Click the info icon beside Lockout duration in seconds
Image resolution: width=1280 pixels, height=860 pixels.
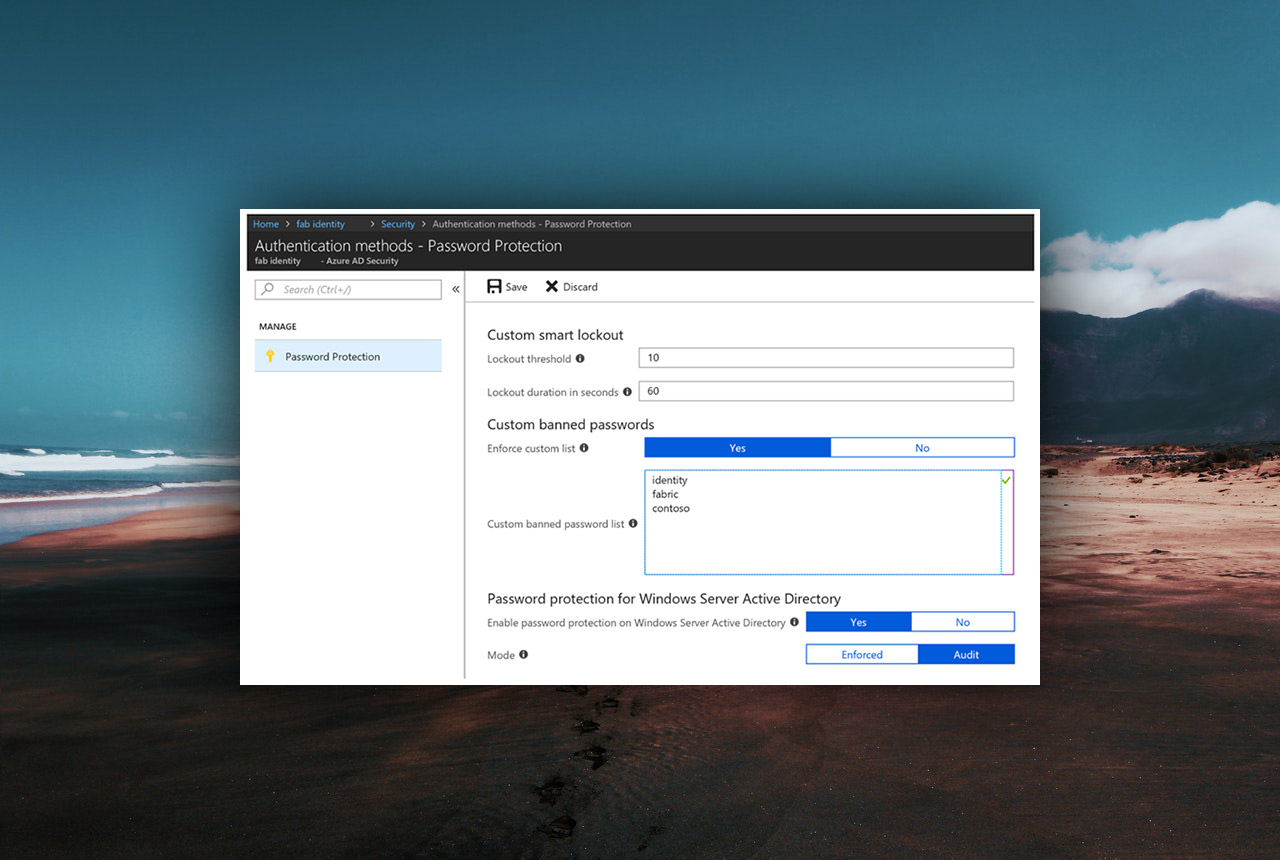[627, 392]
